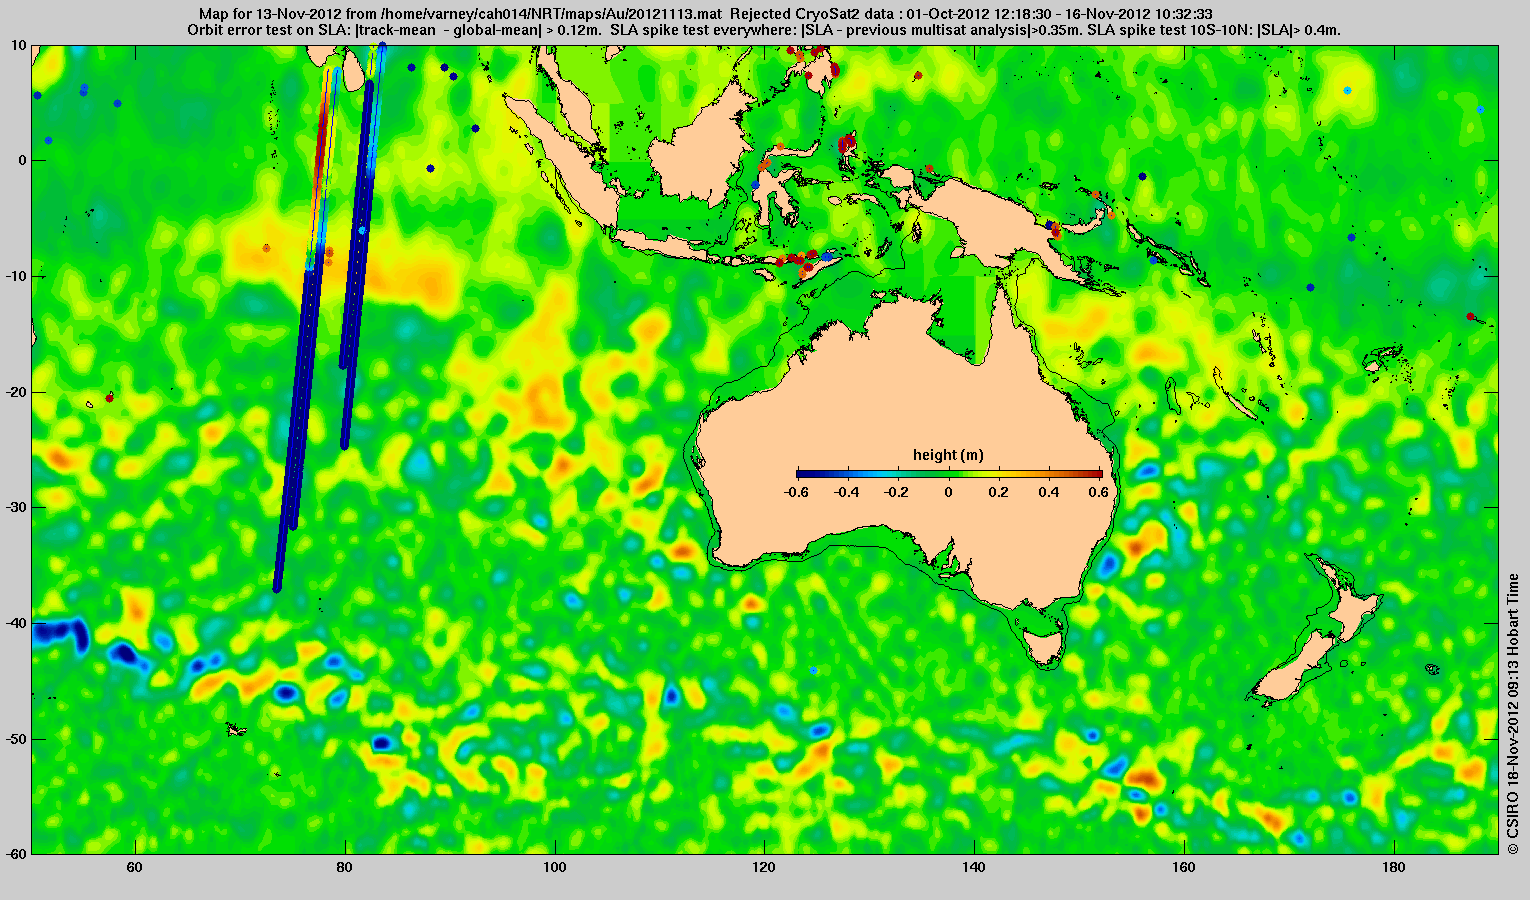Click the 'height (m)' colorbar label

click(948, 455)
